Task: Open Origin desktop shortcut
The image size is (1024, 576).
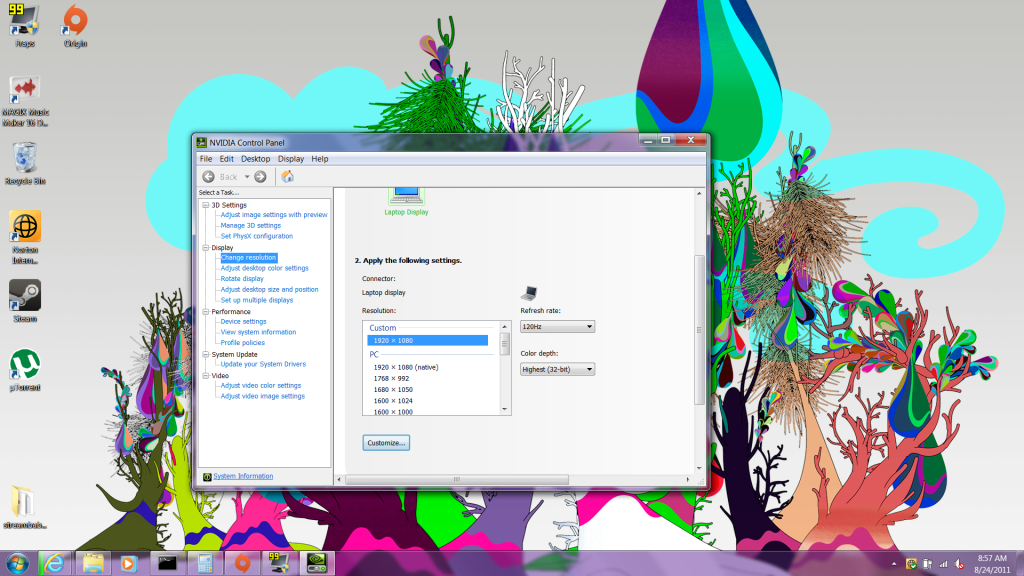Action: 75,26
